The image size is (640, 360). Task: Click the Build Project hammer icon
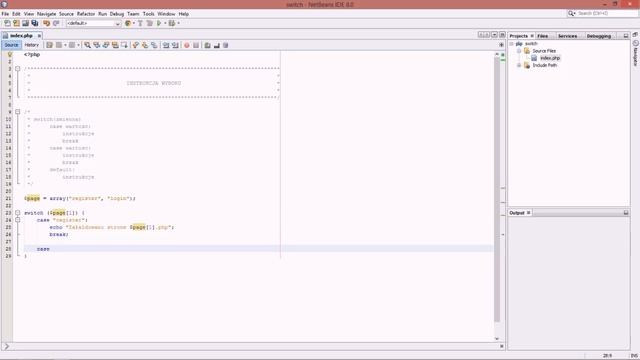pos(140,23)
